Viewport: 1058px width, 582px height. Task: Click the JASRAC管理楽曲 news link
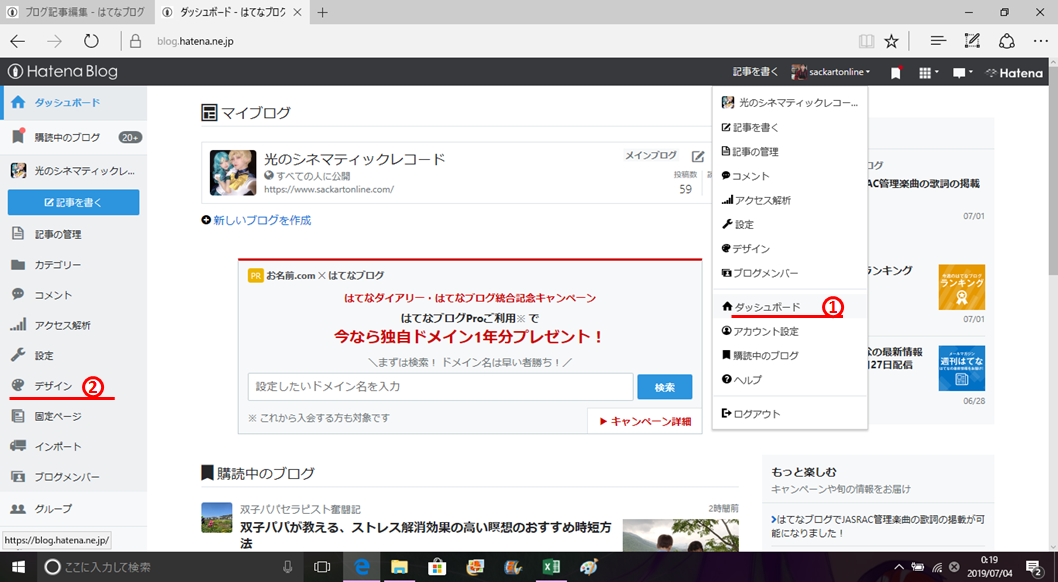878,526
